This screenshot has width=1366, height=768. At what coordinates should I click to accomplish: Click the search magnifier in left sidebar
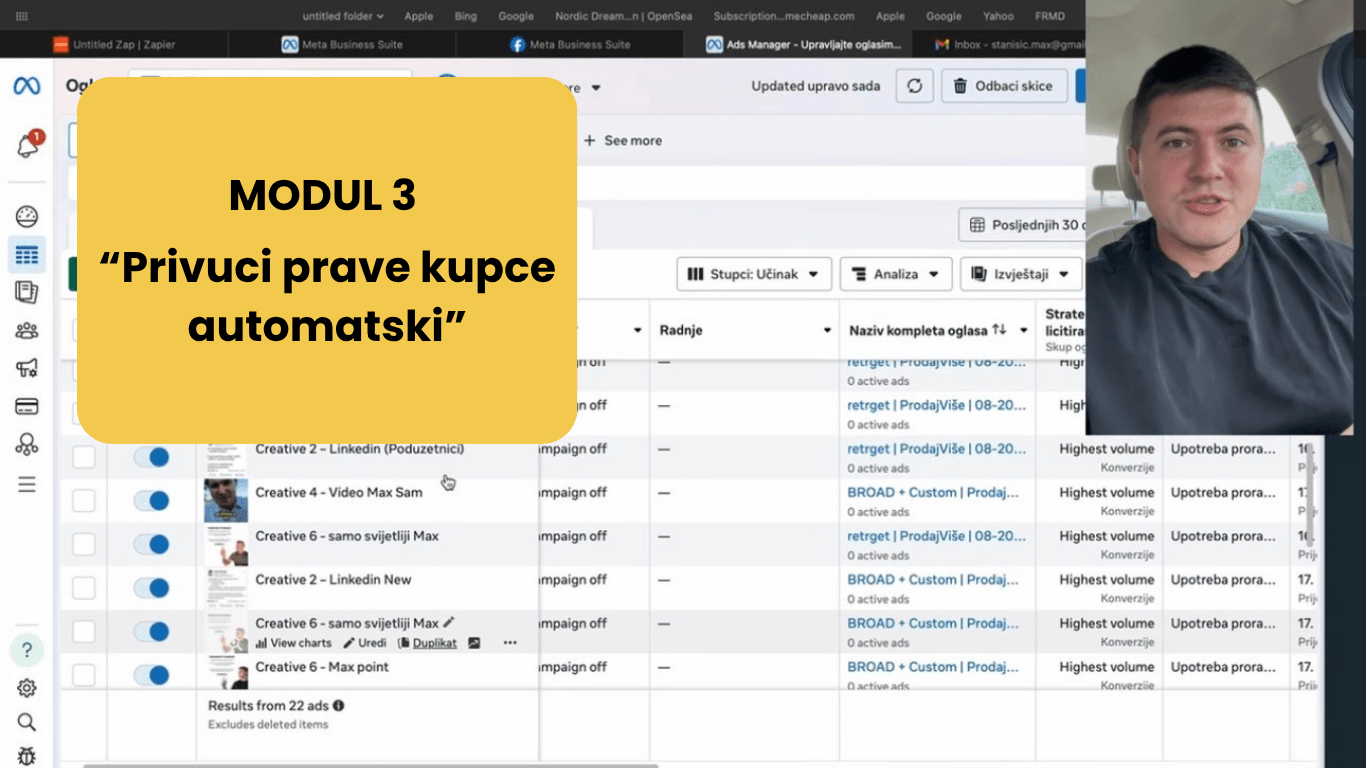27,722
